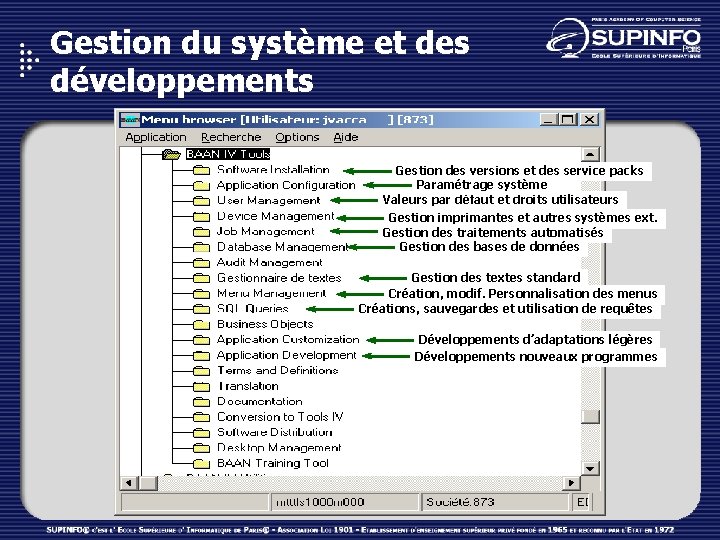Select Database Management in the tree
This screenshot has height=540, width=720.
tap(282, 247)
